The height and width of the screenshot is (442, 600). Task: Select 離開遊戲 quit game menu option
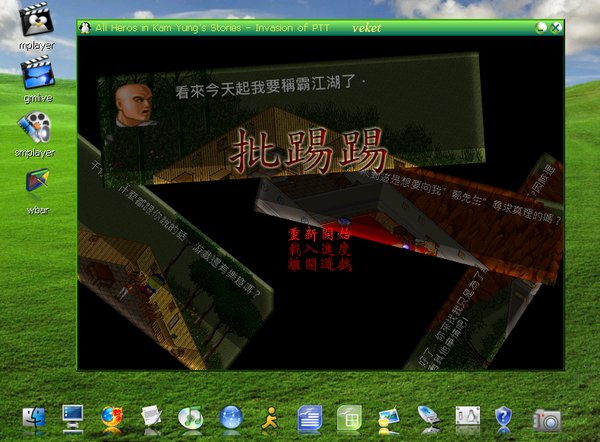[320, 264]
